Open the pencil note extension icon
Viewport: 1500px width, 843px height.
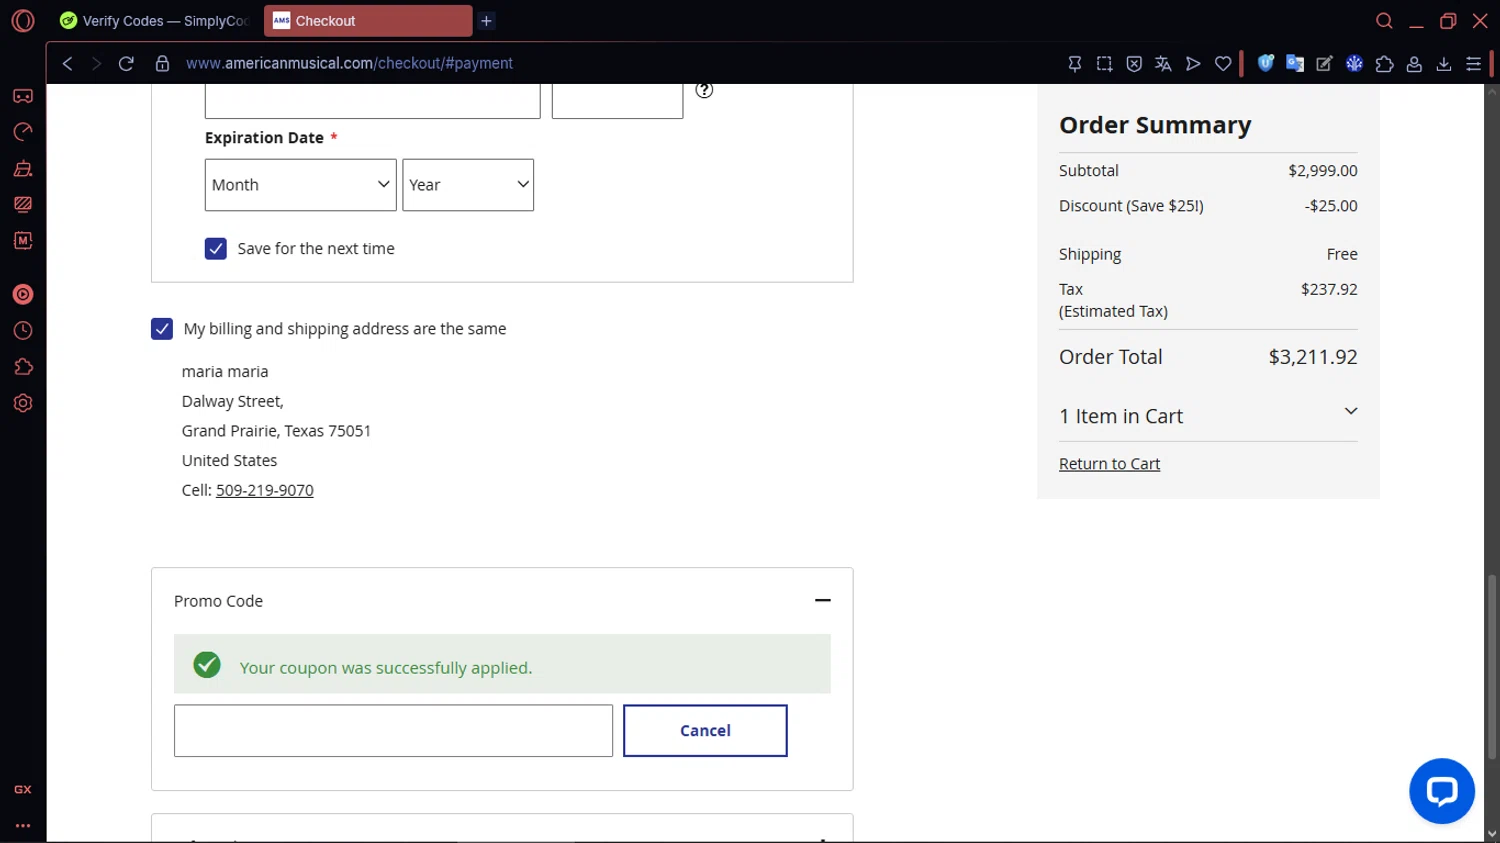(1325, 63)
